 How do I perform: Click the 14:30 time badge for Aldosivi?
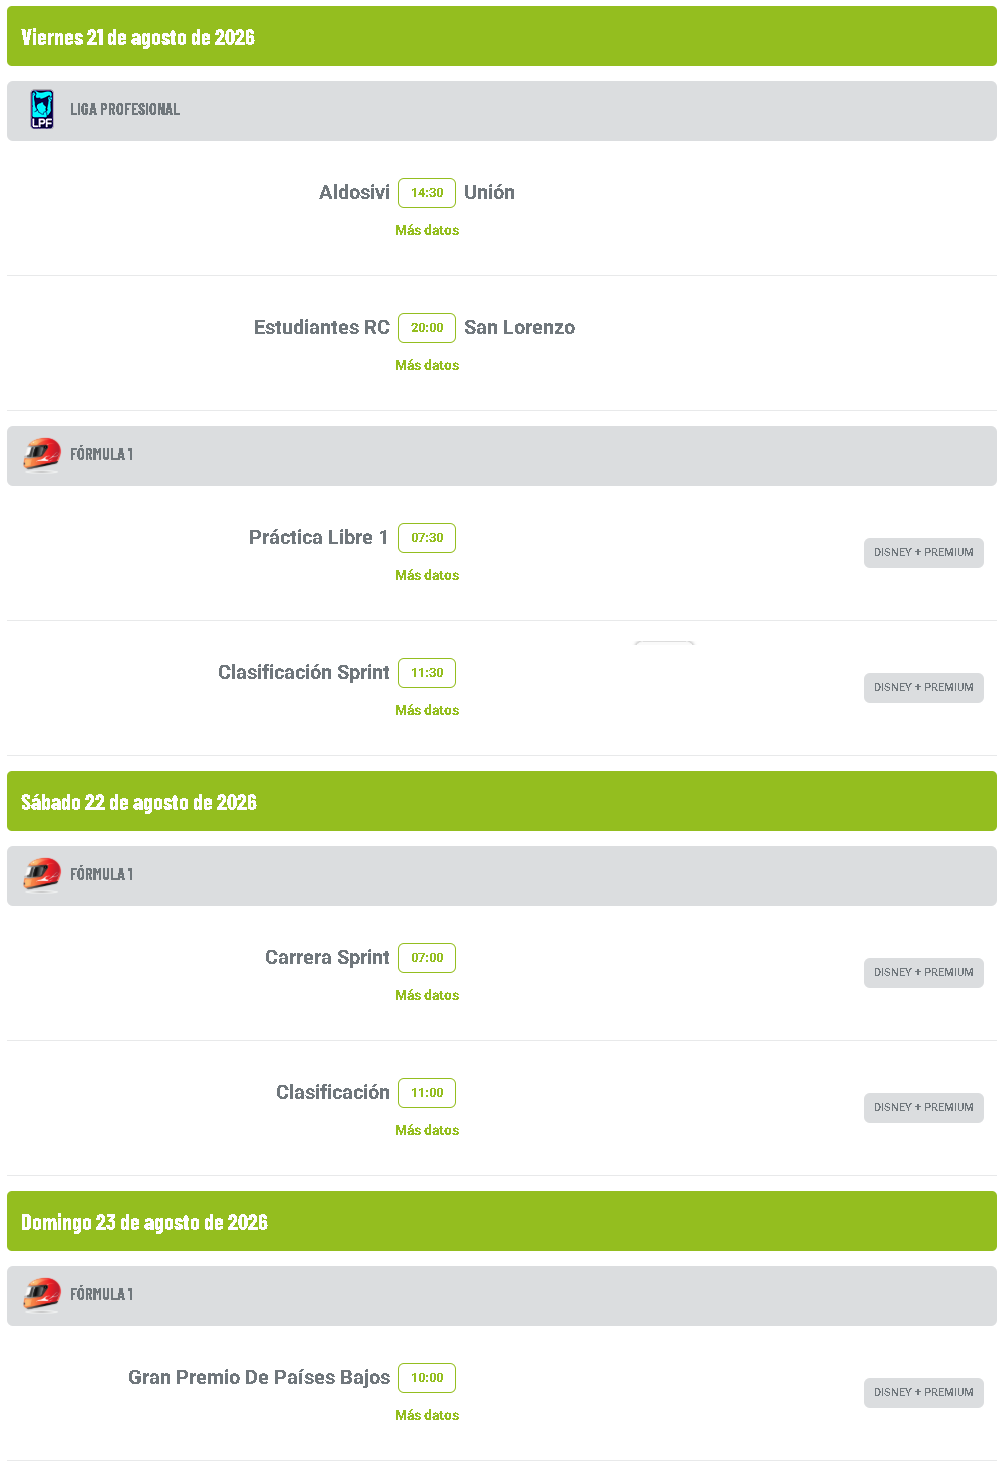427,193
